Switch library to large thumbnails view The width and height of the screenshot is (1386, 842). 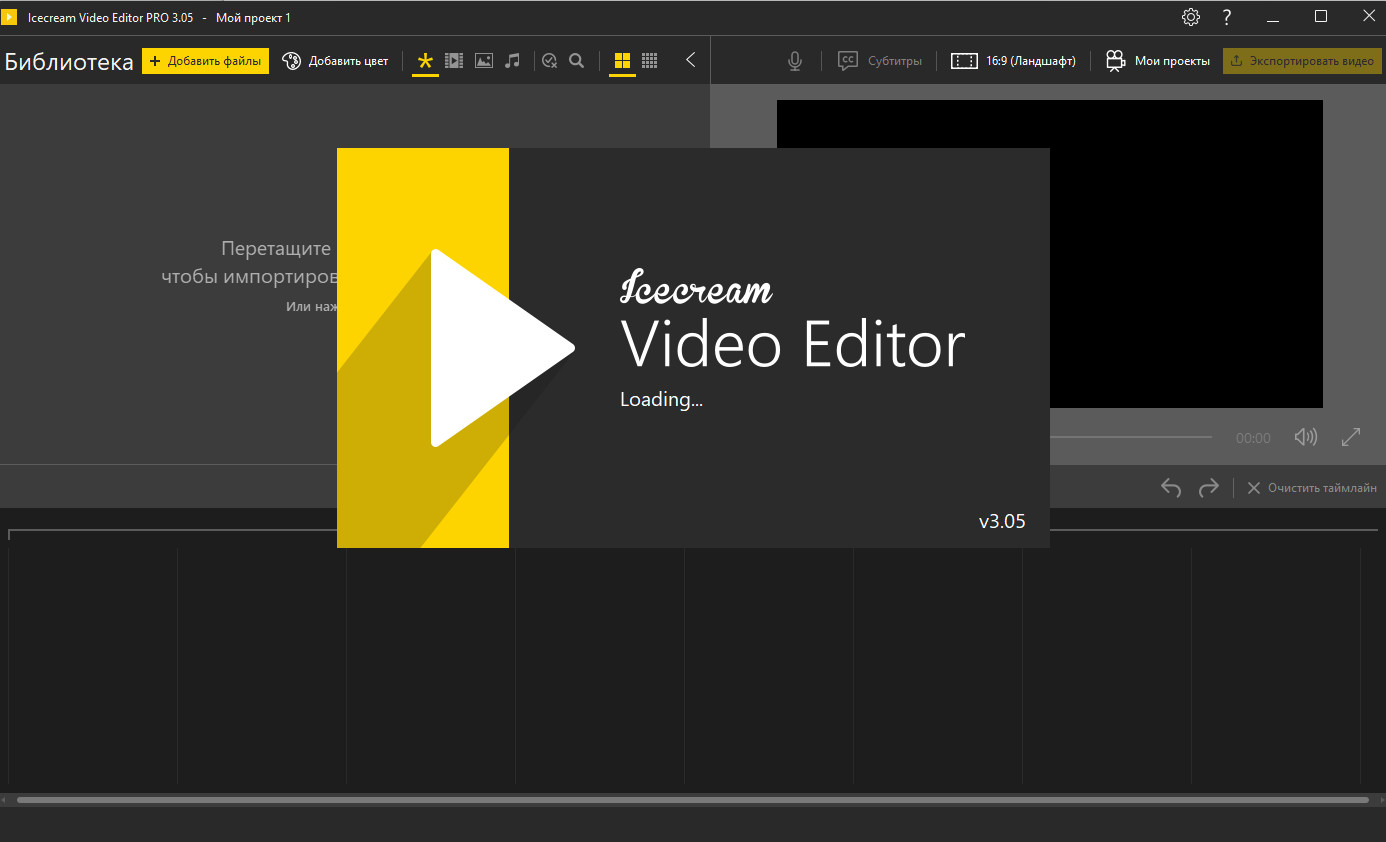click(622, 61)
